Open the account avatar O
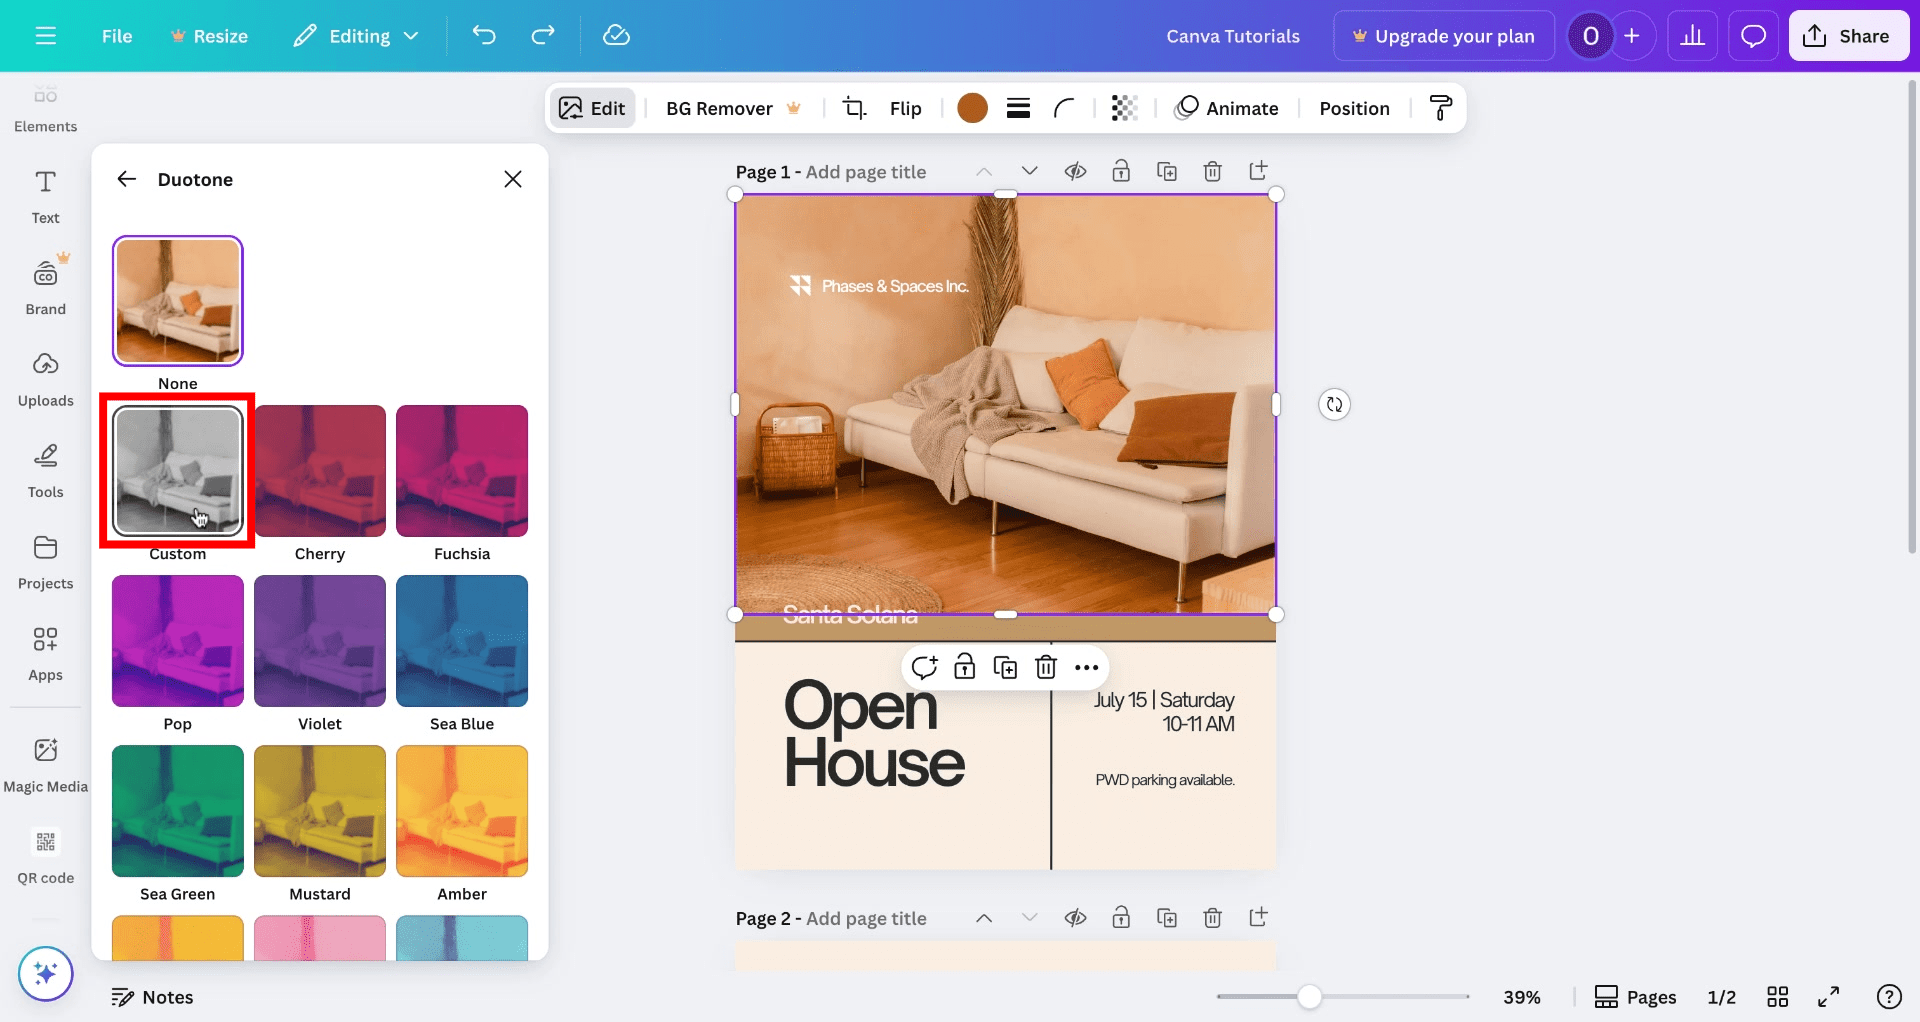 coord(1590,36)
